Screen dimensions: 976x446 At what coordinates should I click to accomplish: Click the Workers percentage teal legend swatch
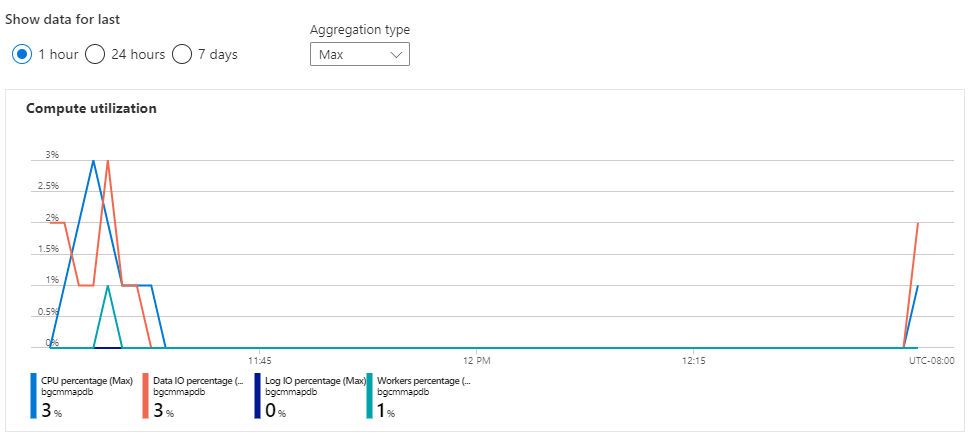click(369, 396)
